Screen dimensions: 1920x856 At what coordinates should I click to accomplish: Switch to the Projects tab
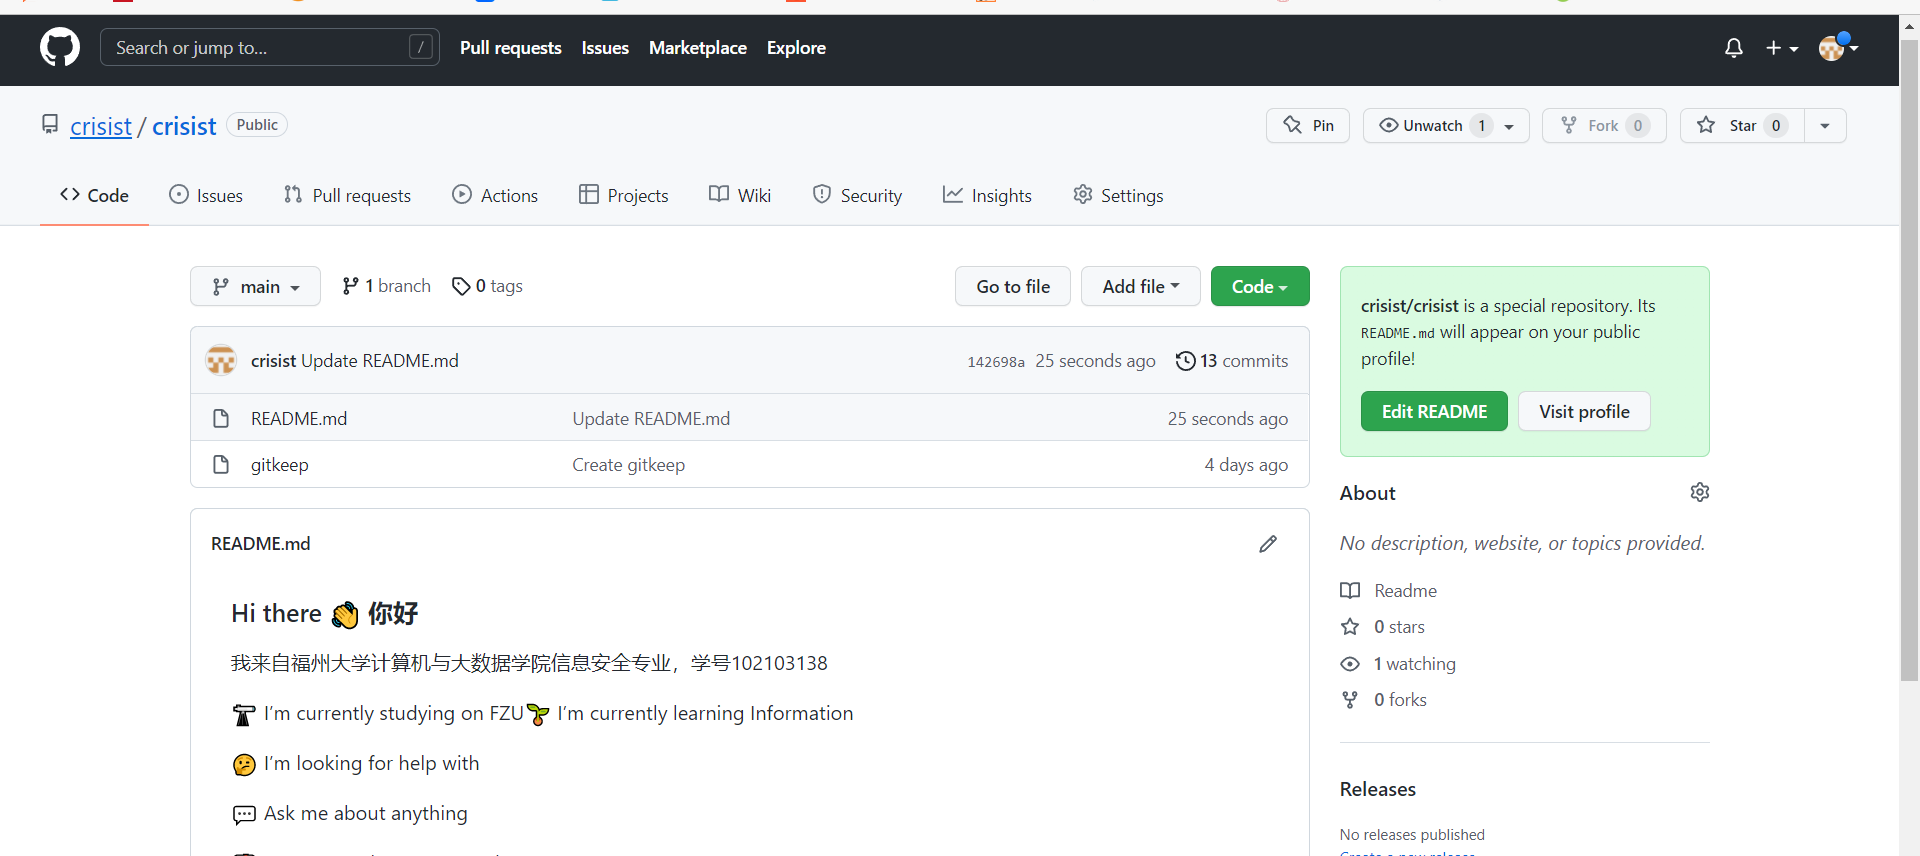point(624,195)
